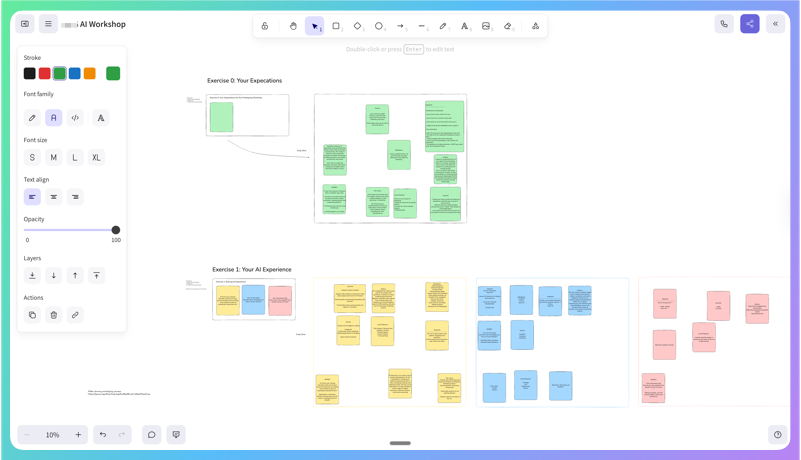Set text align to center
Viewport: 801px width, 460px height.
[x=54, y=197]
